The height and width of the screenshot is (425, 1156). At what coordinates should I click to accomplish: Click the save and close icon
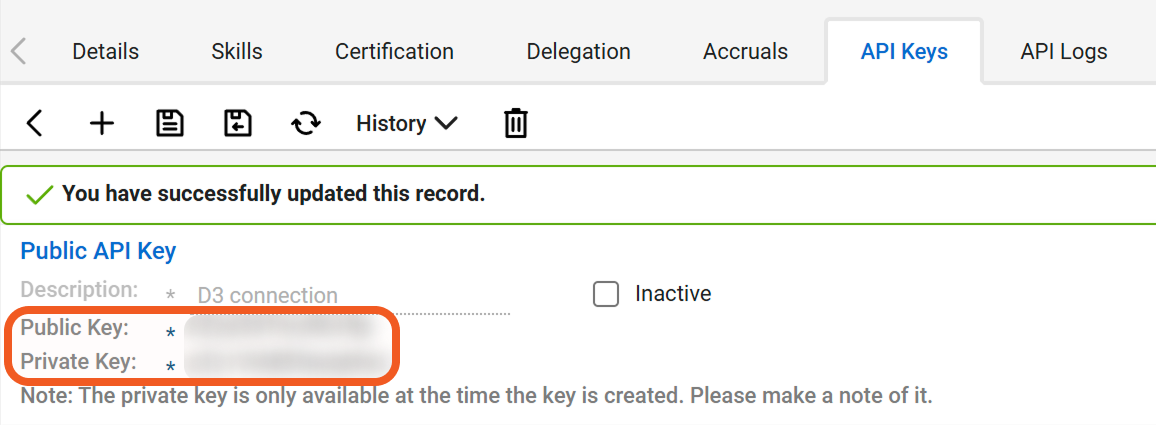(x=237, y=123)
